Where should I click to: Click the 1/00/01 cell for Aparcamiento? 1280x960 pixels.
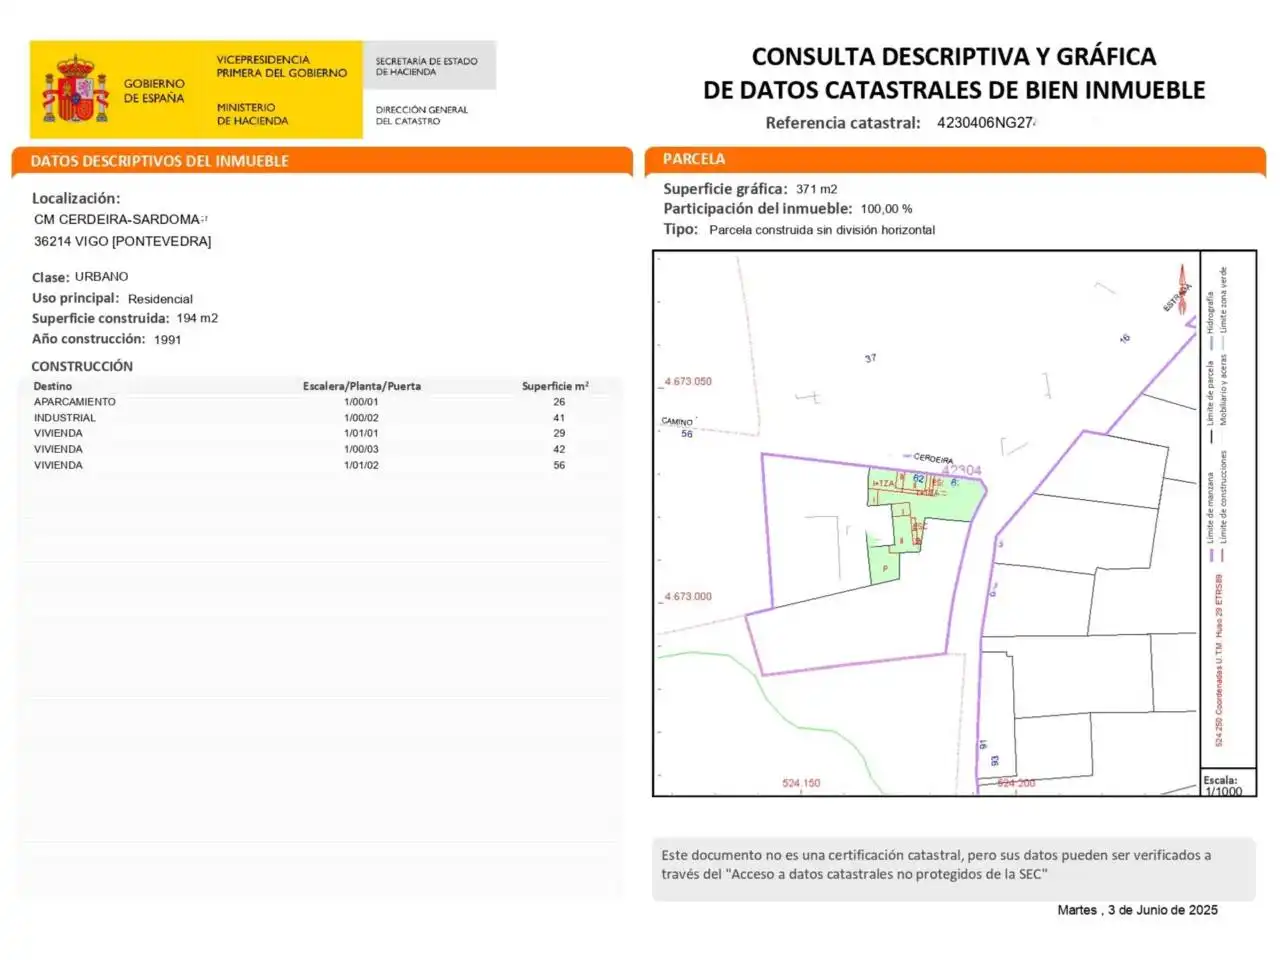(361, 402)
